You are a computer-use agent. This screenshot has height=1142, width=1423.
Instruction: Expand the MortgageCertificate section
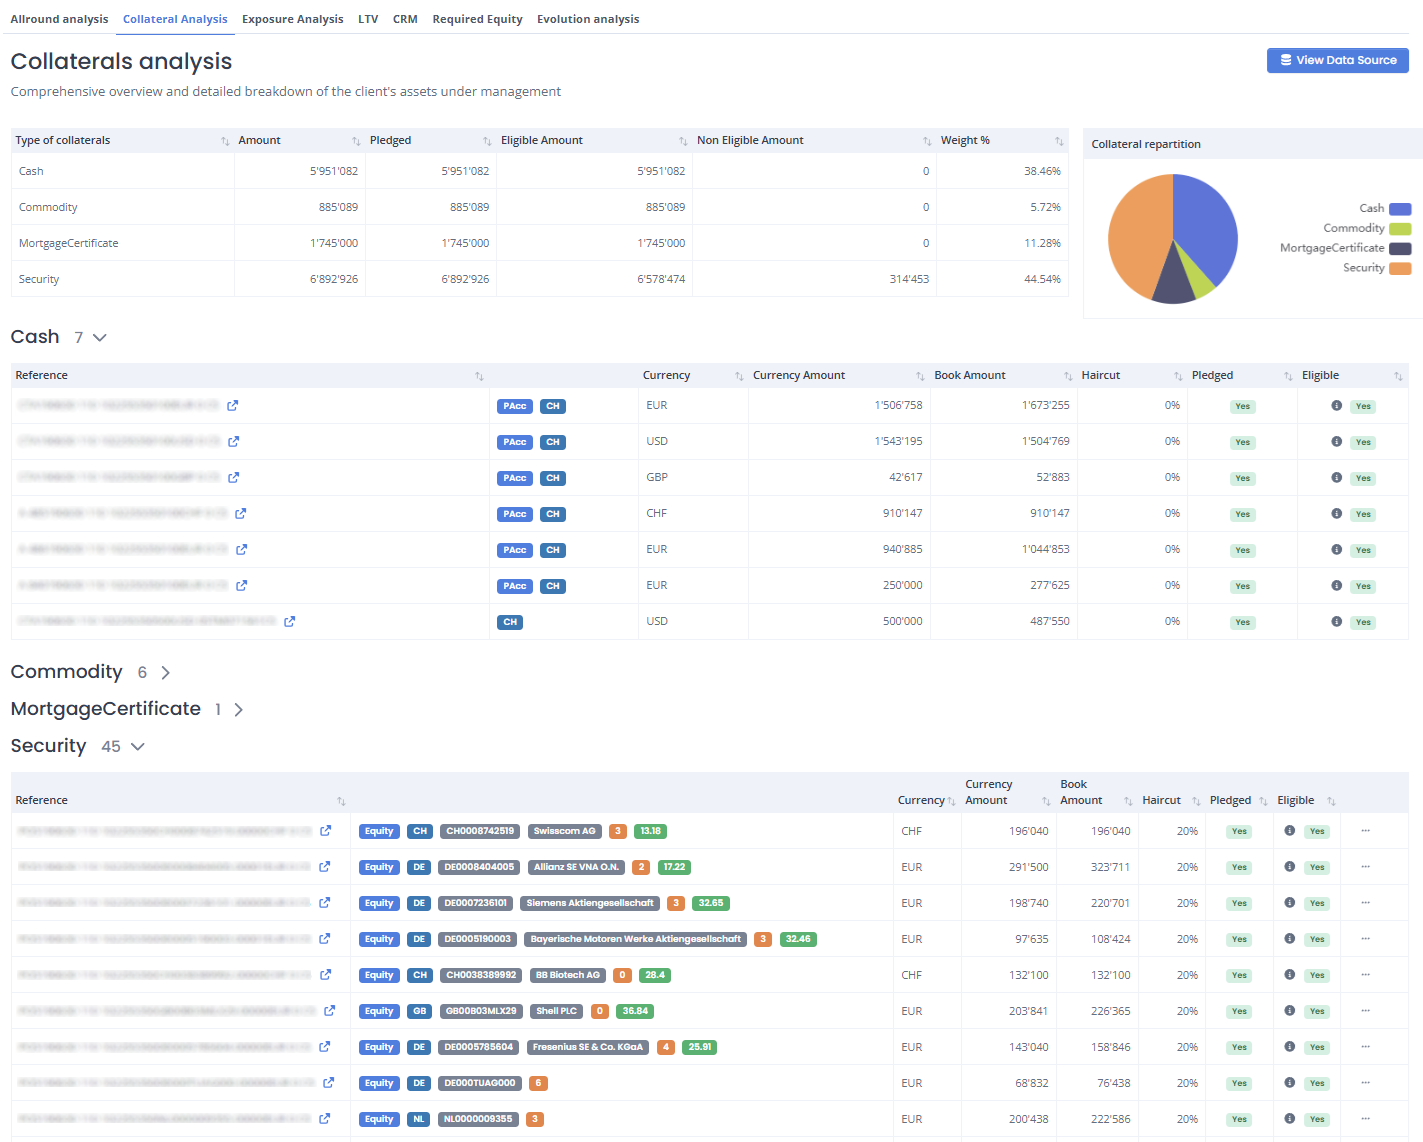coord(238,710)
